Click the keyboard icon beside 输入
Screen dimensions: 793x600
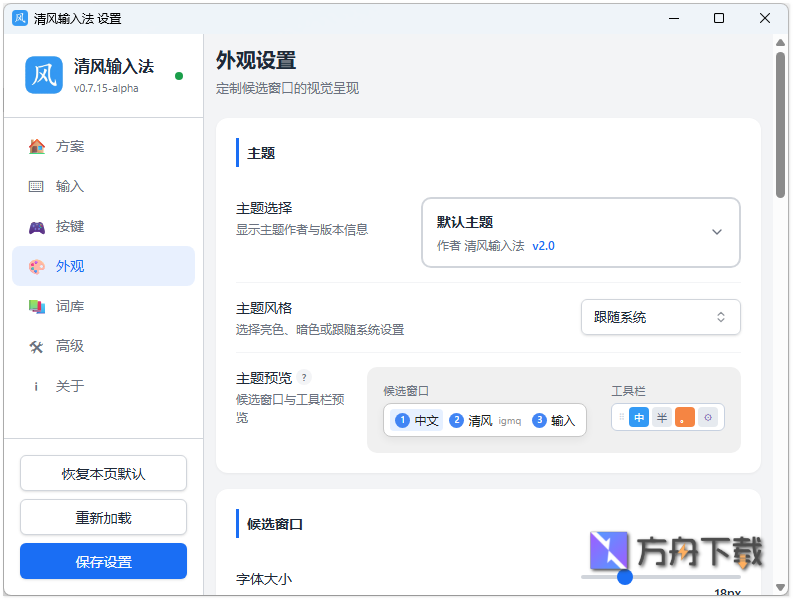pos(36,186)
